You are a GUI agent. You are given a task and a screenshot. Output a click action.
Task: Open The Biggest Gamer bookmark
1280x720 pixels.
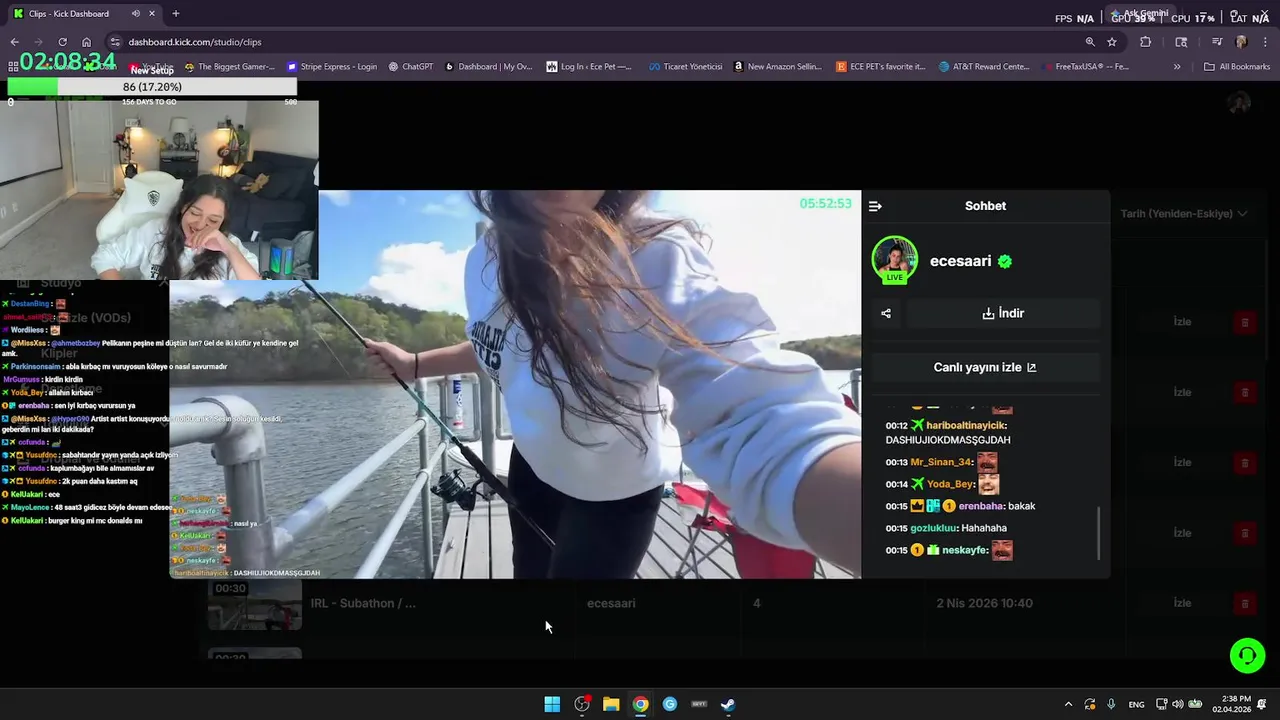tap(229, 67)
